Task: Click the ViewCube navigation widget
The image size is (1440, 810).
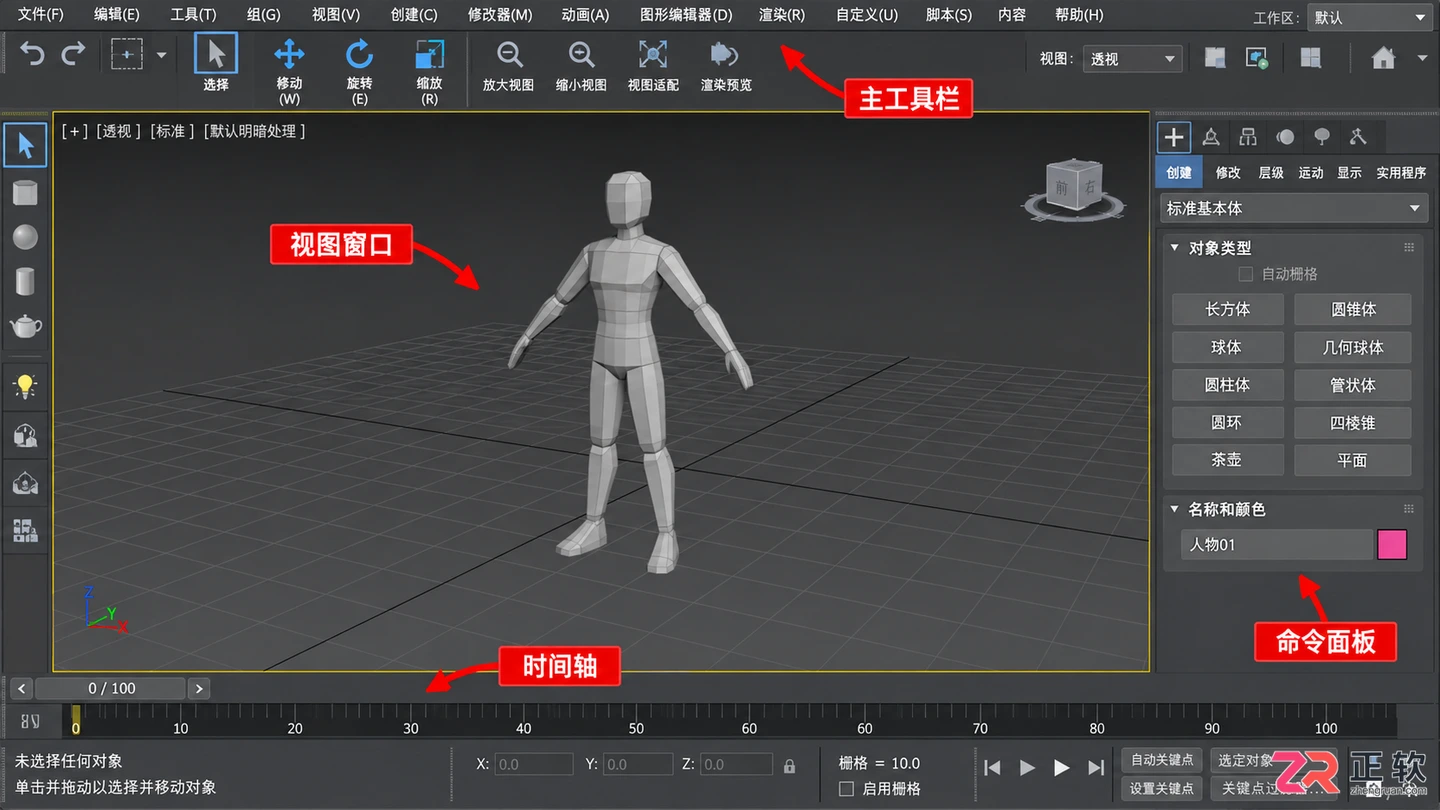Action: click(1074, 189)
